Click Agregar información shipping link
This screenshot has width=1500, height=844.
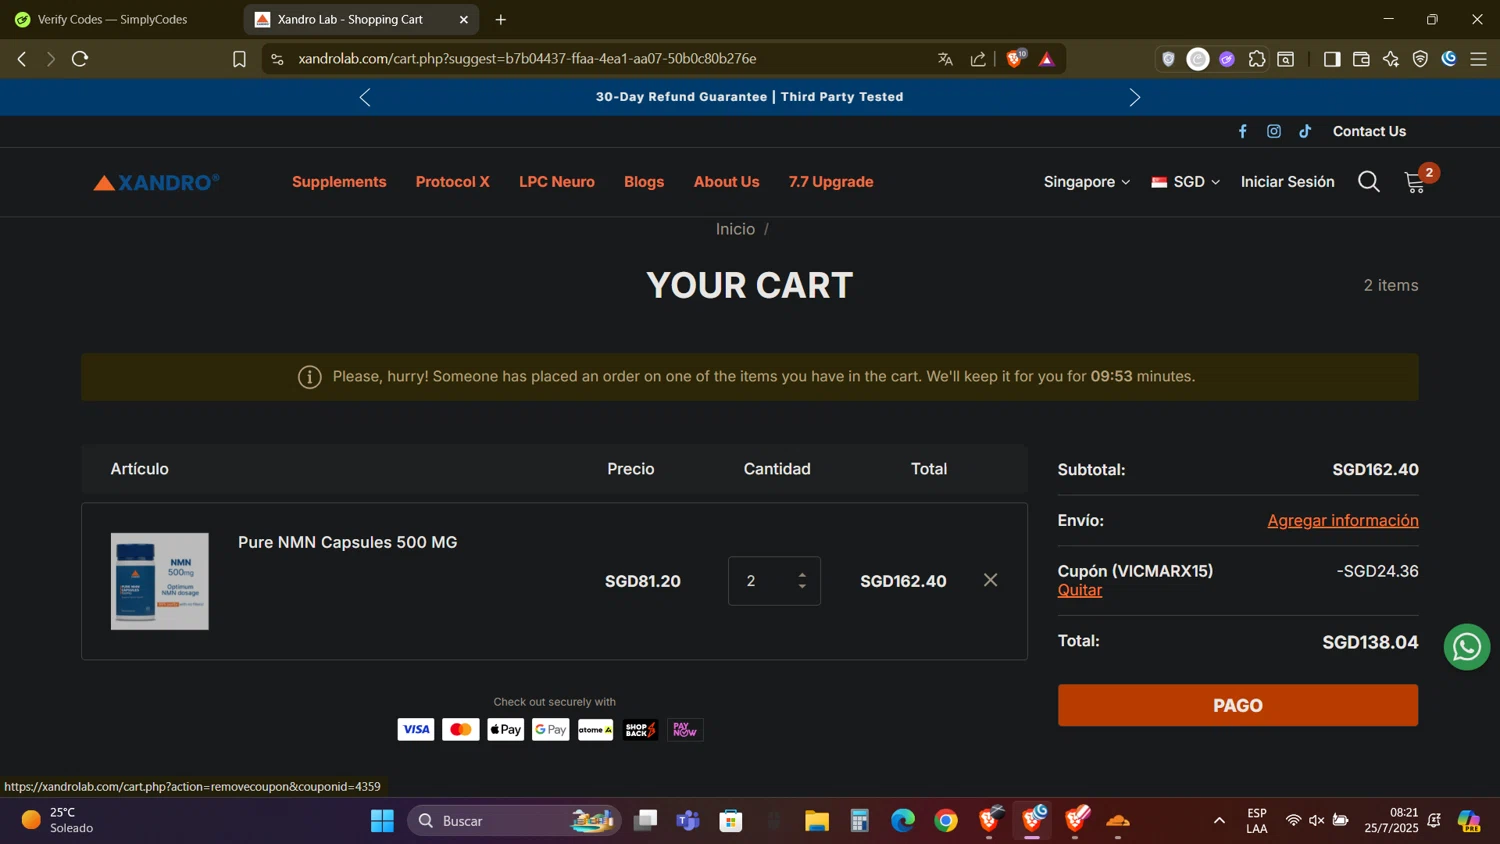[1343, 520]
